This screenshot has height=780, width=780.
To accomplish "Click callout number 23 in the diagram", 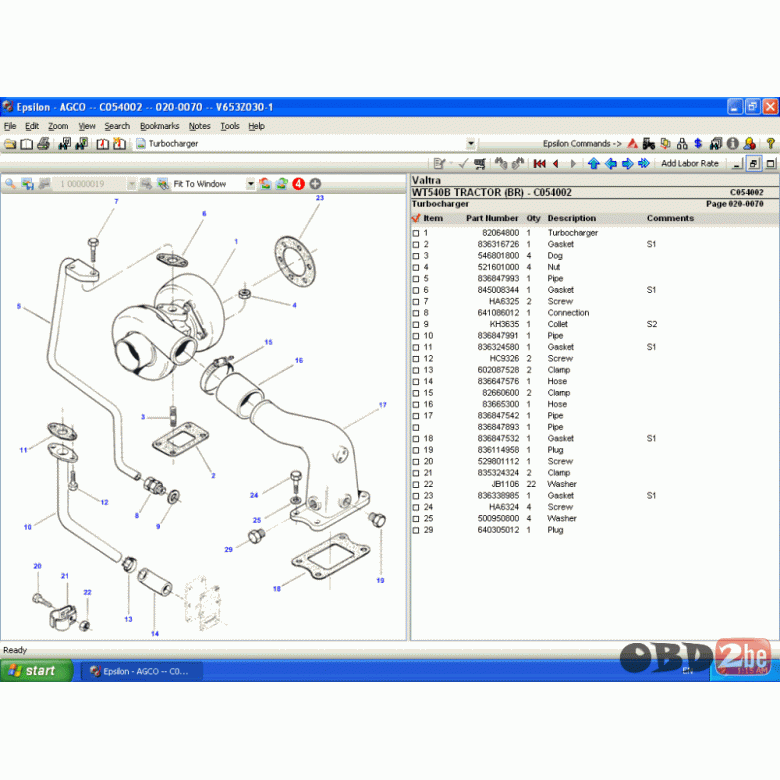I will (320, 198).
